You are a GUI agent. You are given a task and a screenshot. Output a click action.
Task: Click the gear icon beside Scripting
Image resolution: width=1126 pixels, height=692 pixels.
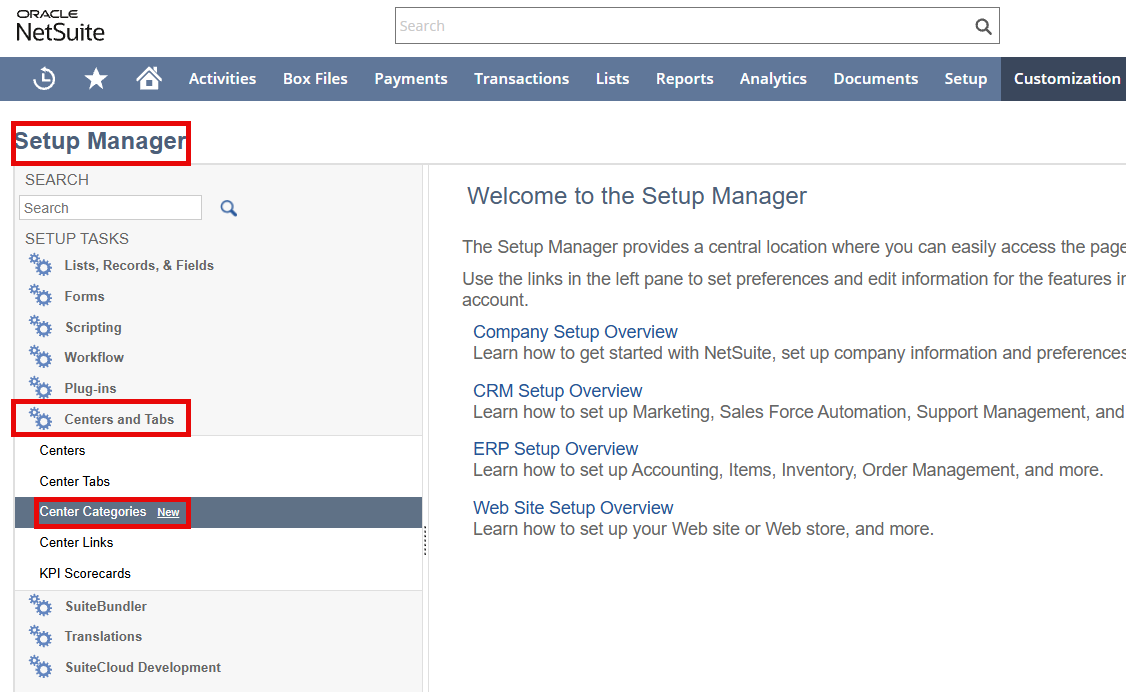40,327
